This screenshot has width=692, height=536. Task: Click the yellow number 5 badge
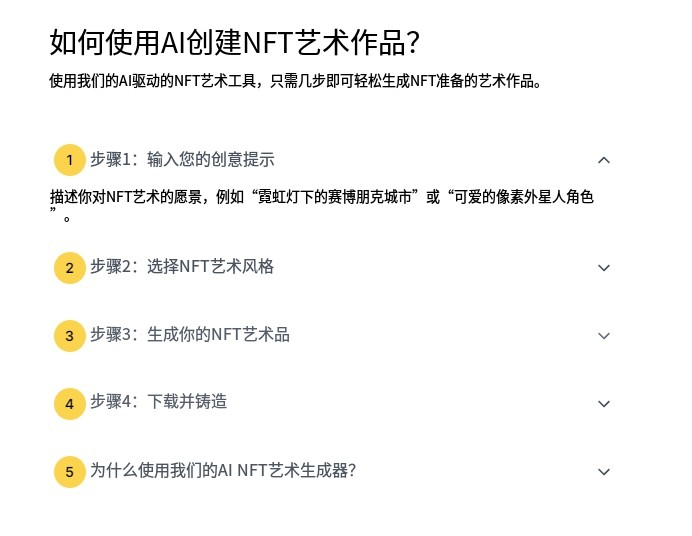pyautogui.click(x=69, y=472)
